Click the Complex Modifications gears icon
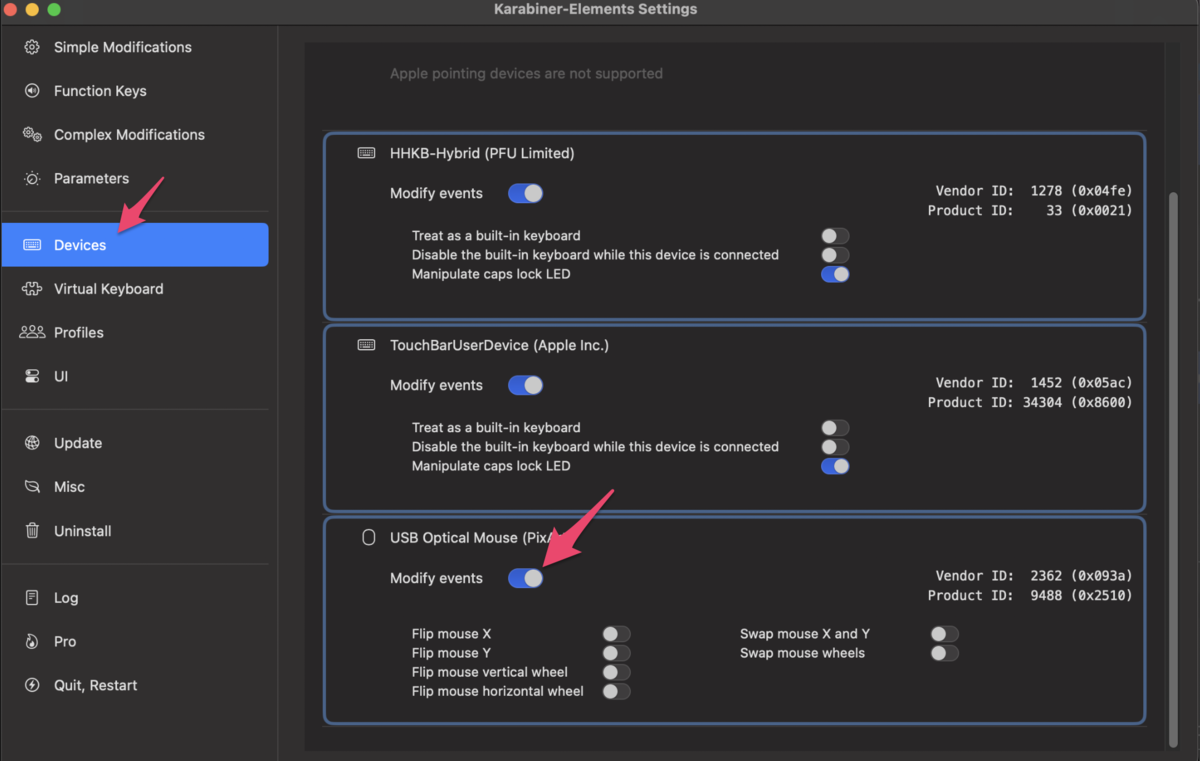1200x761 pixels. coord(32,135)
